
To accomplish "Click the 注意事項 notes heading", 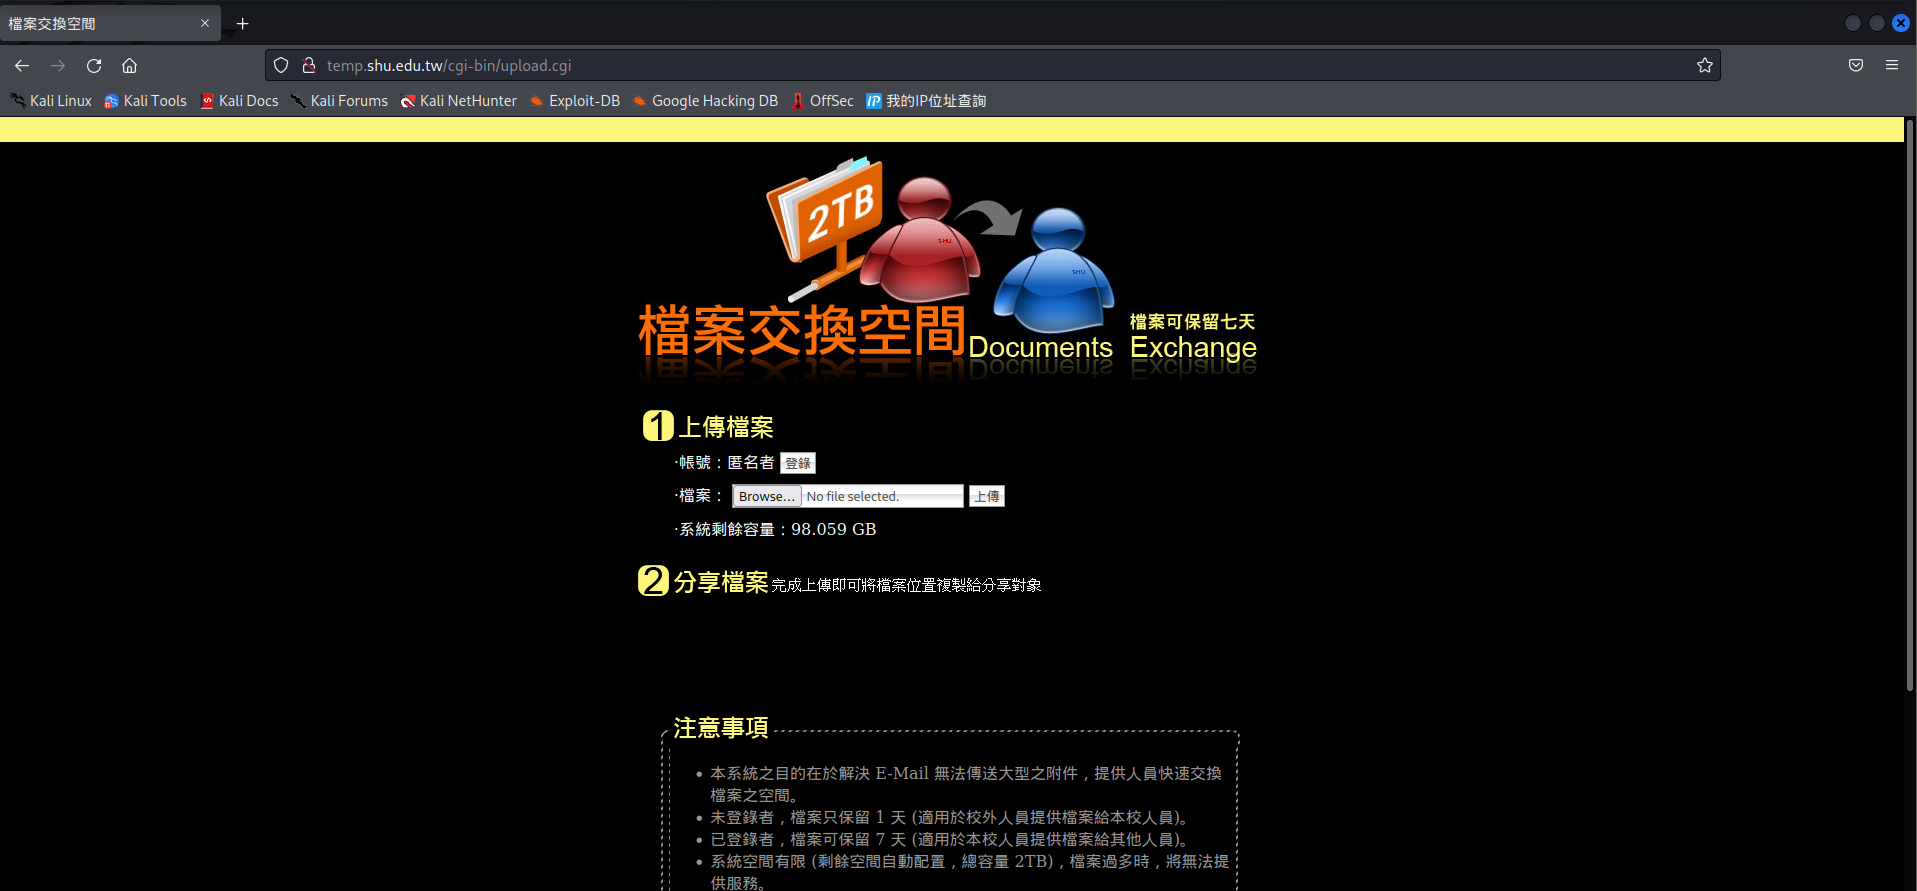I will (x=721, y=728).
